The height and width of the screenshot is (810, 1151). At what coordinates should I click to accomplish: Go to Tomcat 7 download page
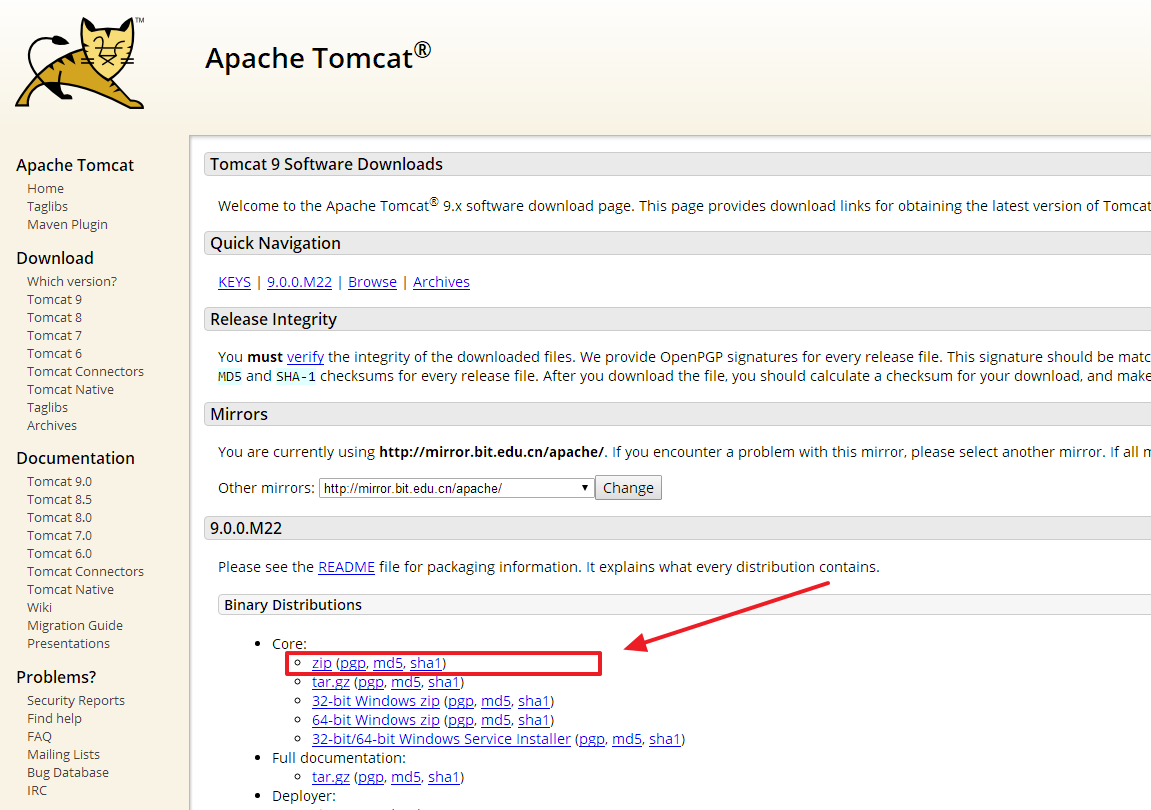tap(54, 336)
